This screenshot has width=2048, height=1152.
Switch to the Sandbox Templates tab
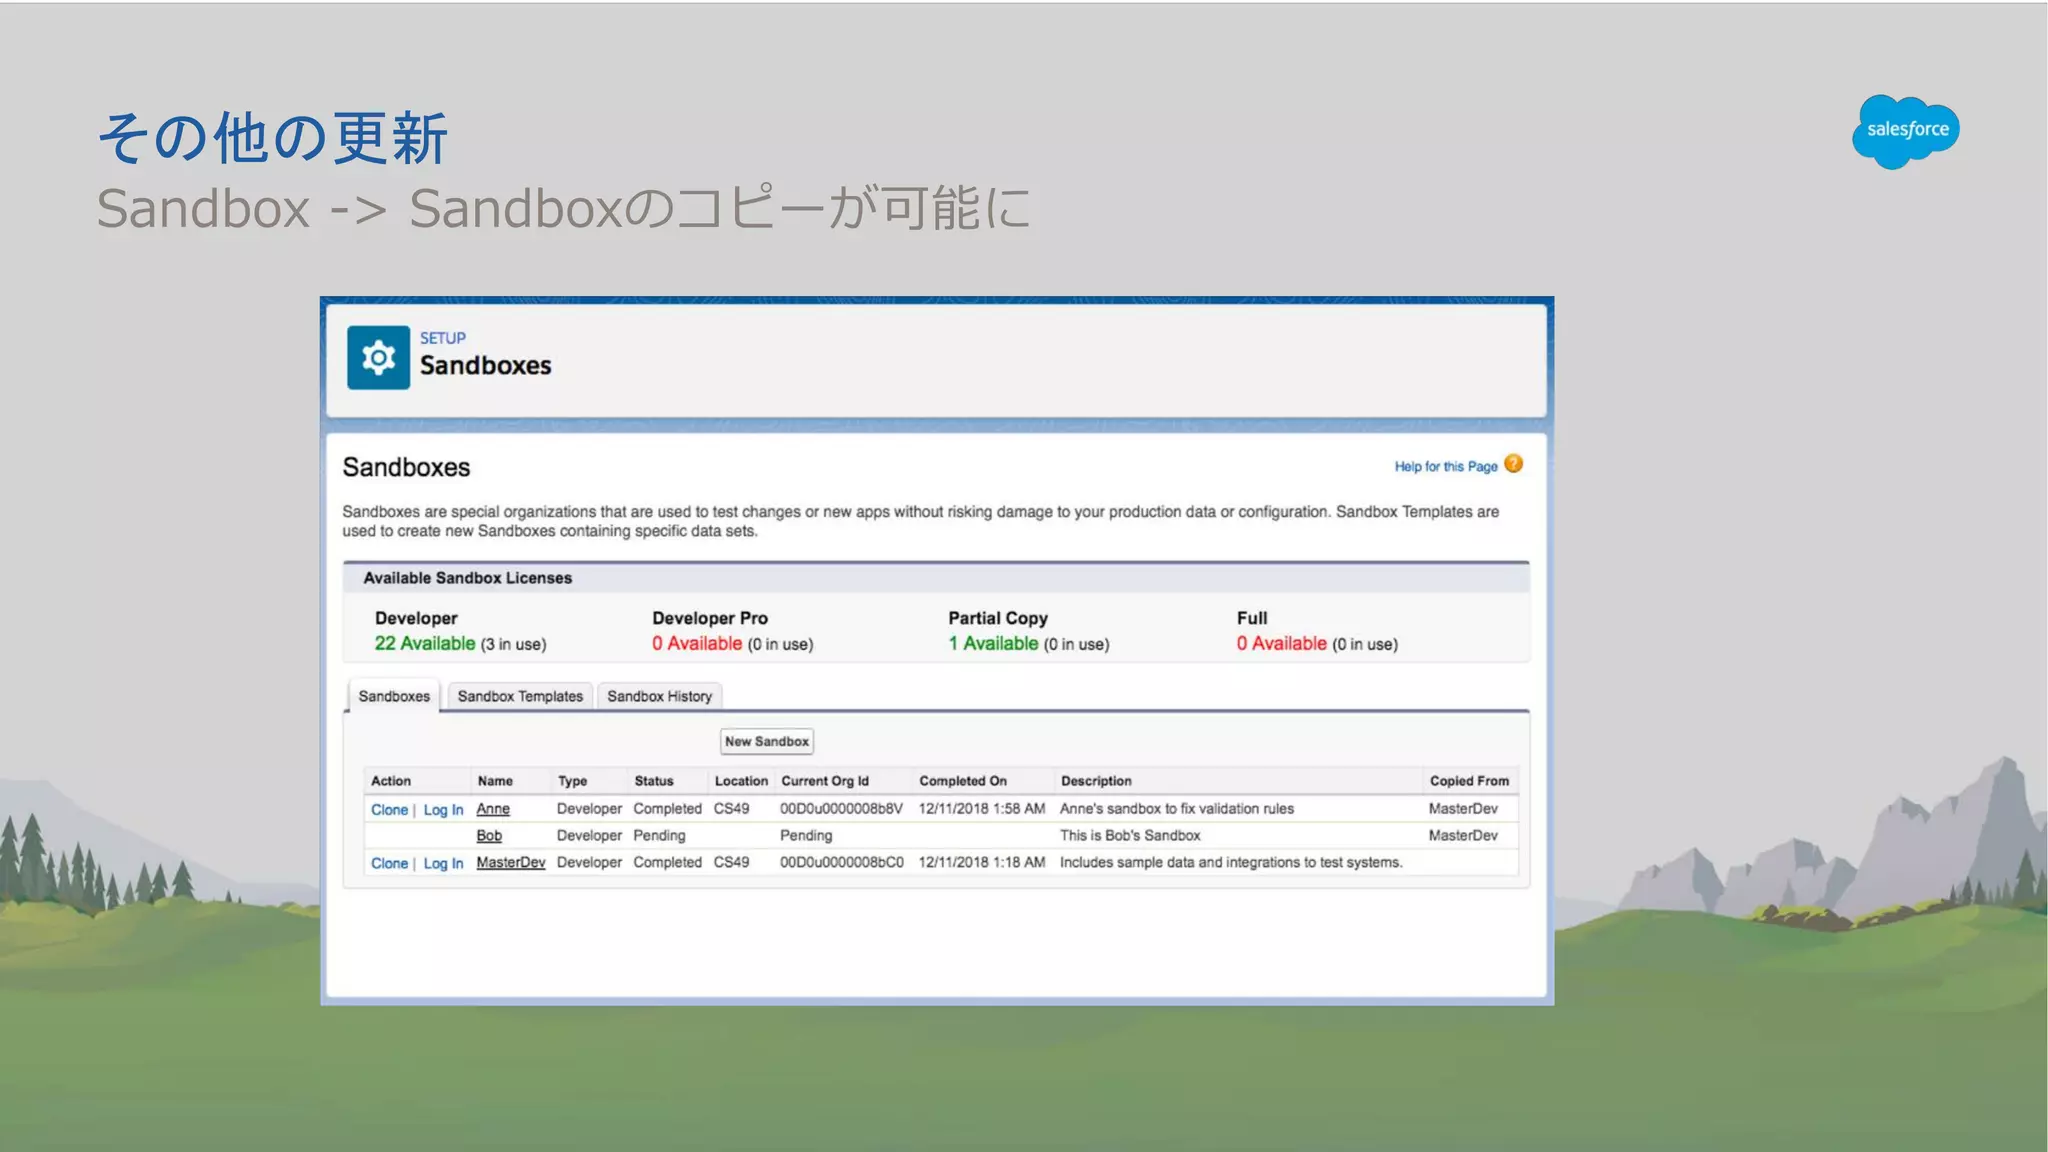tap(520, 696)
